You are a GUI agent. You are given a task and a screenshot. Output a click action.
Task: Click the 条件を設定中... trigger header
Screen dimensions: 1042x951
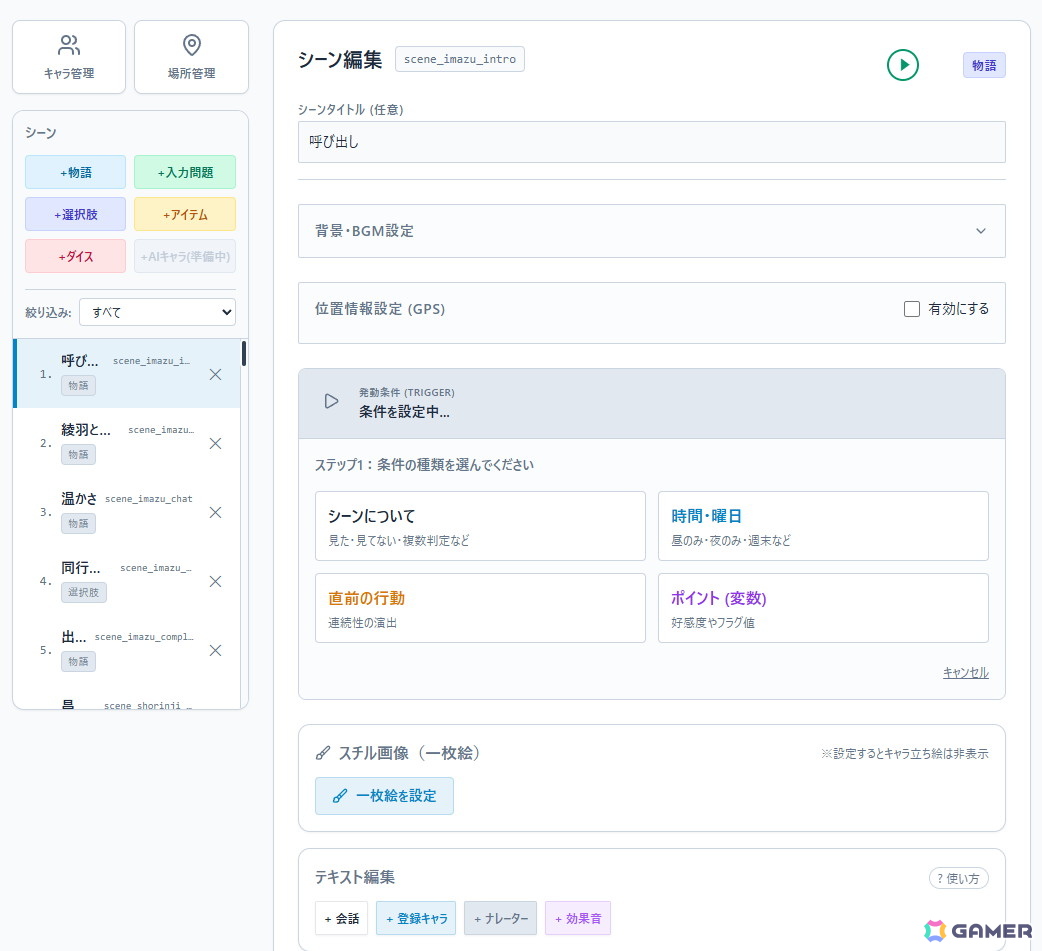[x=651, y=403]
